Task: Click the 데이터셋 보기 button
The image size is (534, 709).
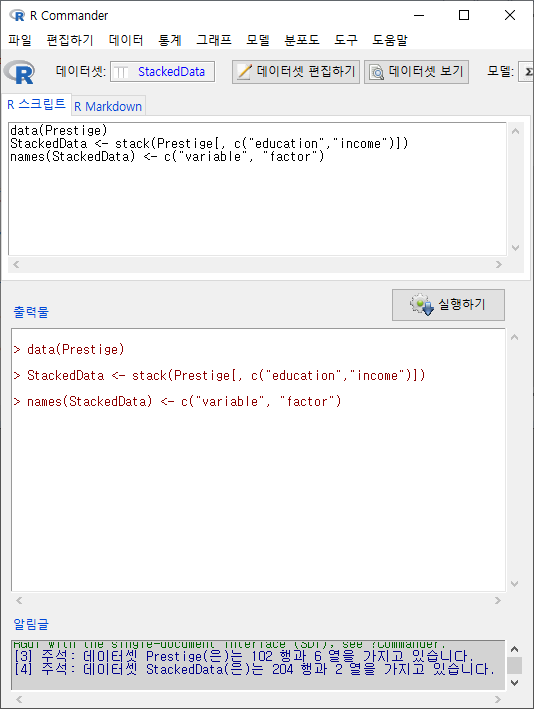Action: pyautogui.click(x=416, y=72)
